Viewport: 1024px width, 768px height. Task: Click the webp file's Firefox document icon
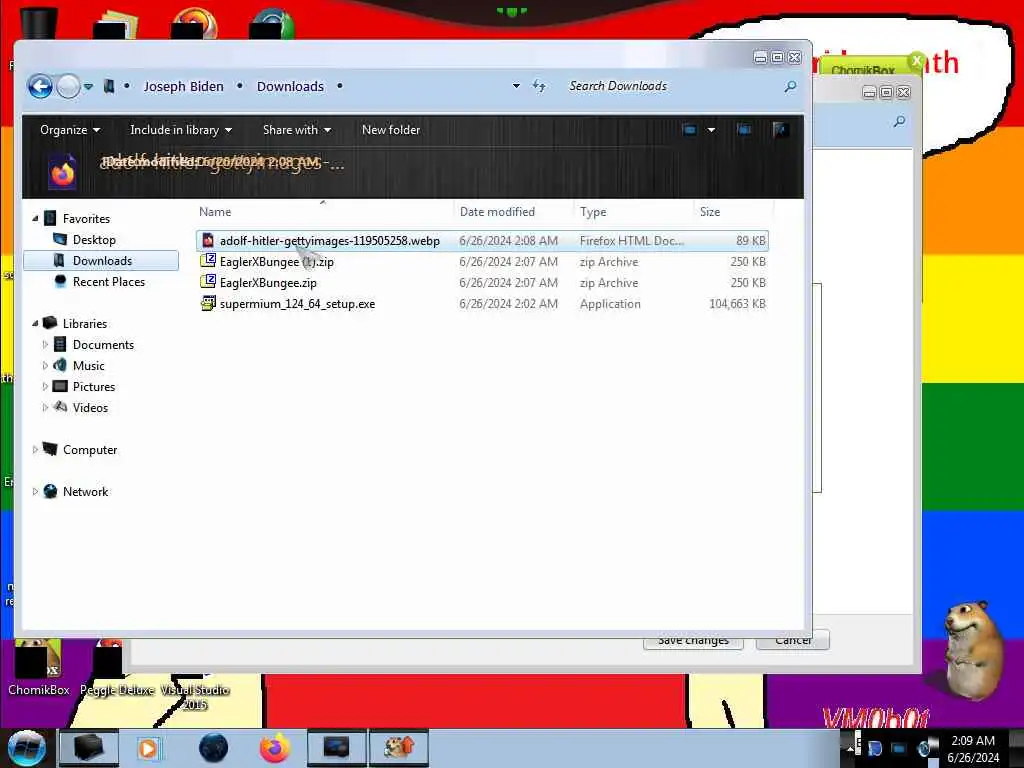click(x=208, y=240)
